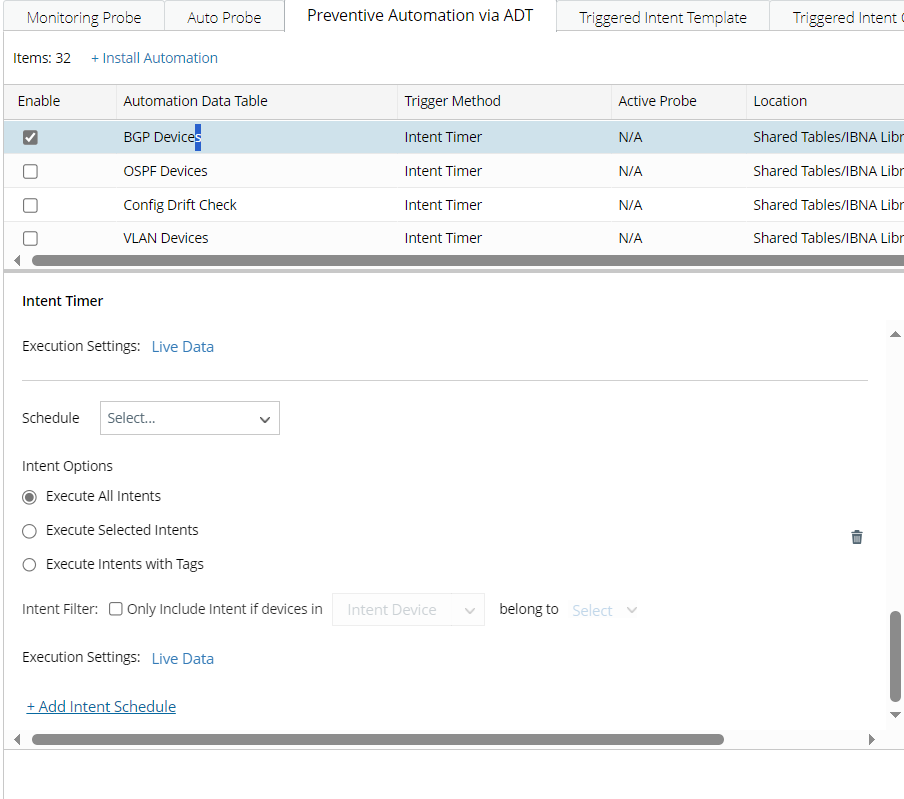Select Execute Selected Intents option
Viewport: 904px width, 799px height.
point(30,531)
